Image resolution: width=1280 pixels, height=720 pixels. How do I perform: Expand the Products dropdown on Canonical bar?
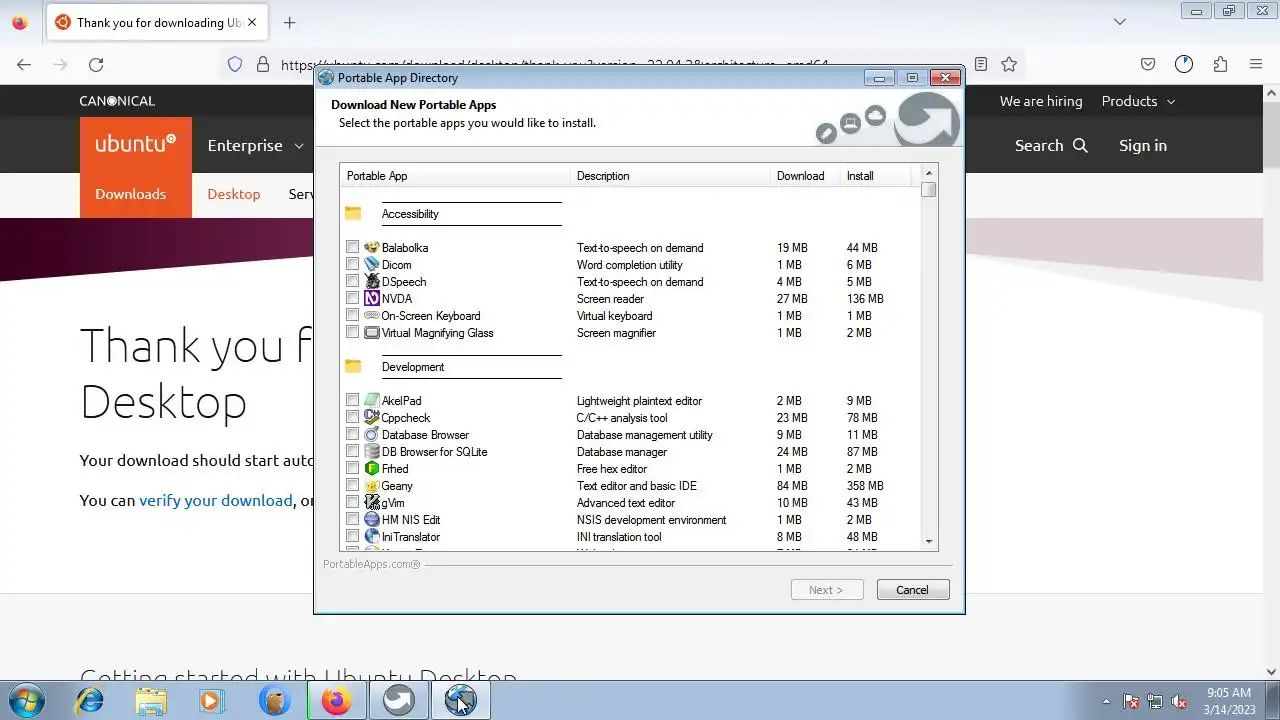point(1138,101)
